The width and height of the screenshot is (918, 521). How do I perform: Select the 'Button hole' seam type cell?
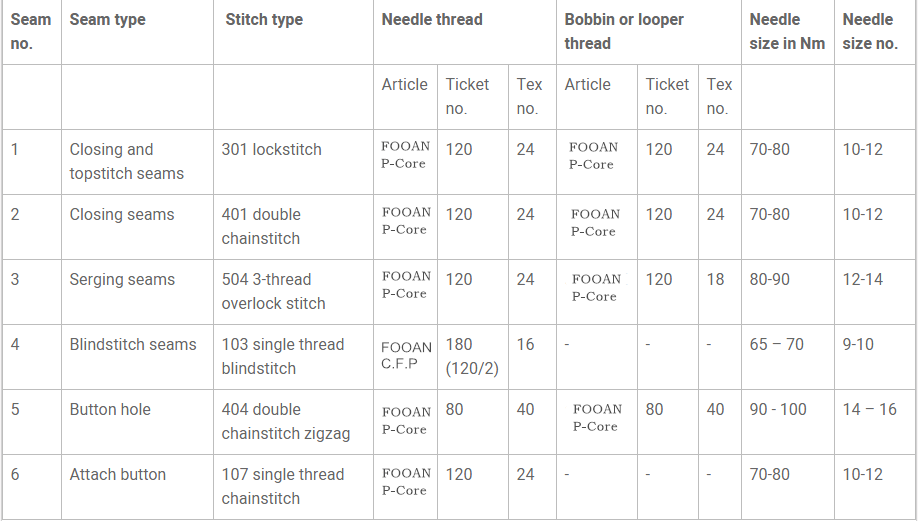click(138, 422)
